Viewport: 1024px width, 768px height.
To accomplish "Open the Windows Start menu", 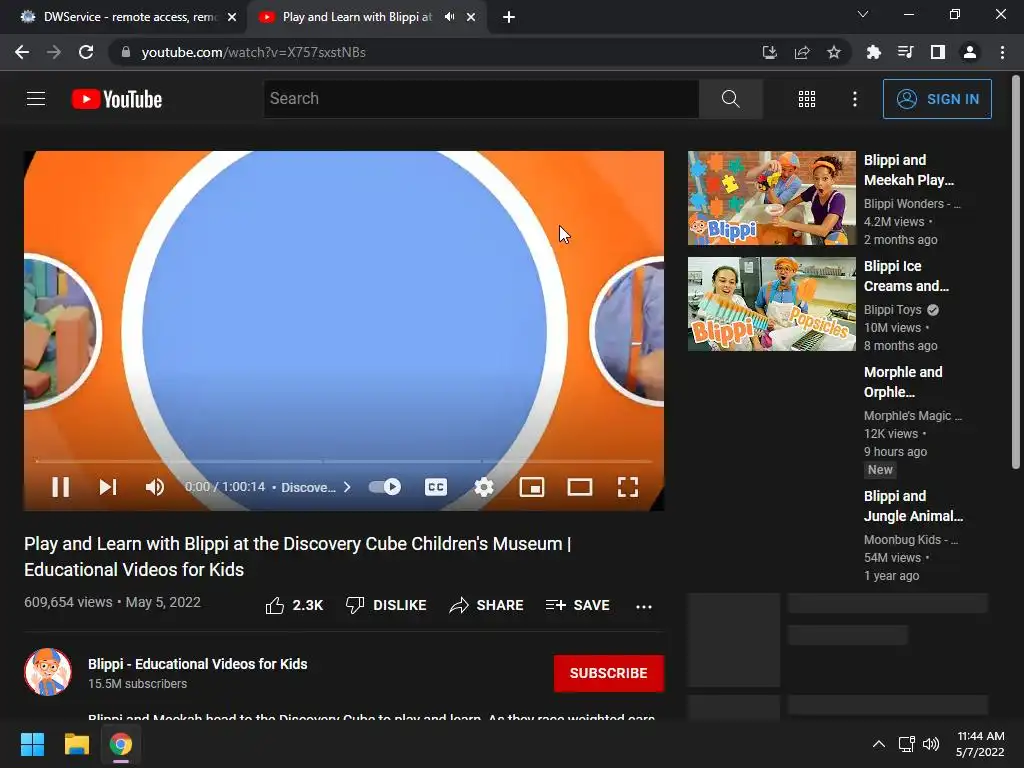I will (x=32, y=744).
